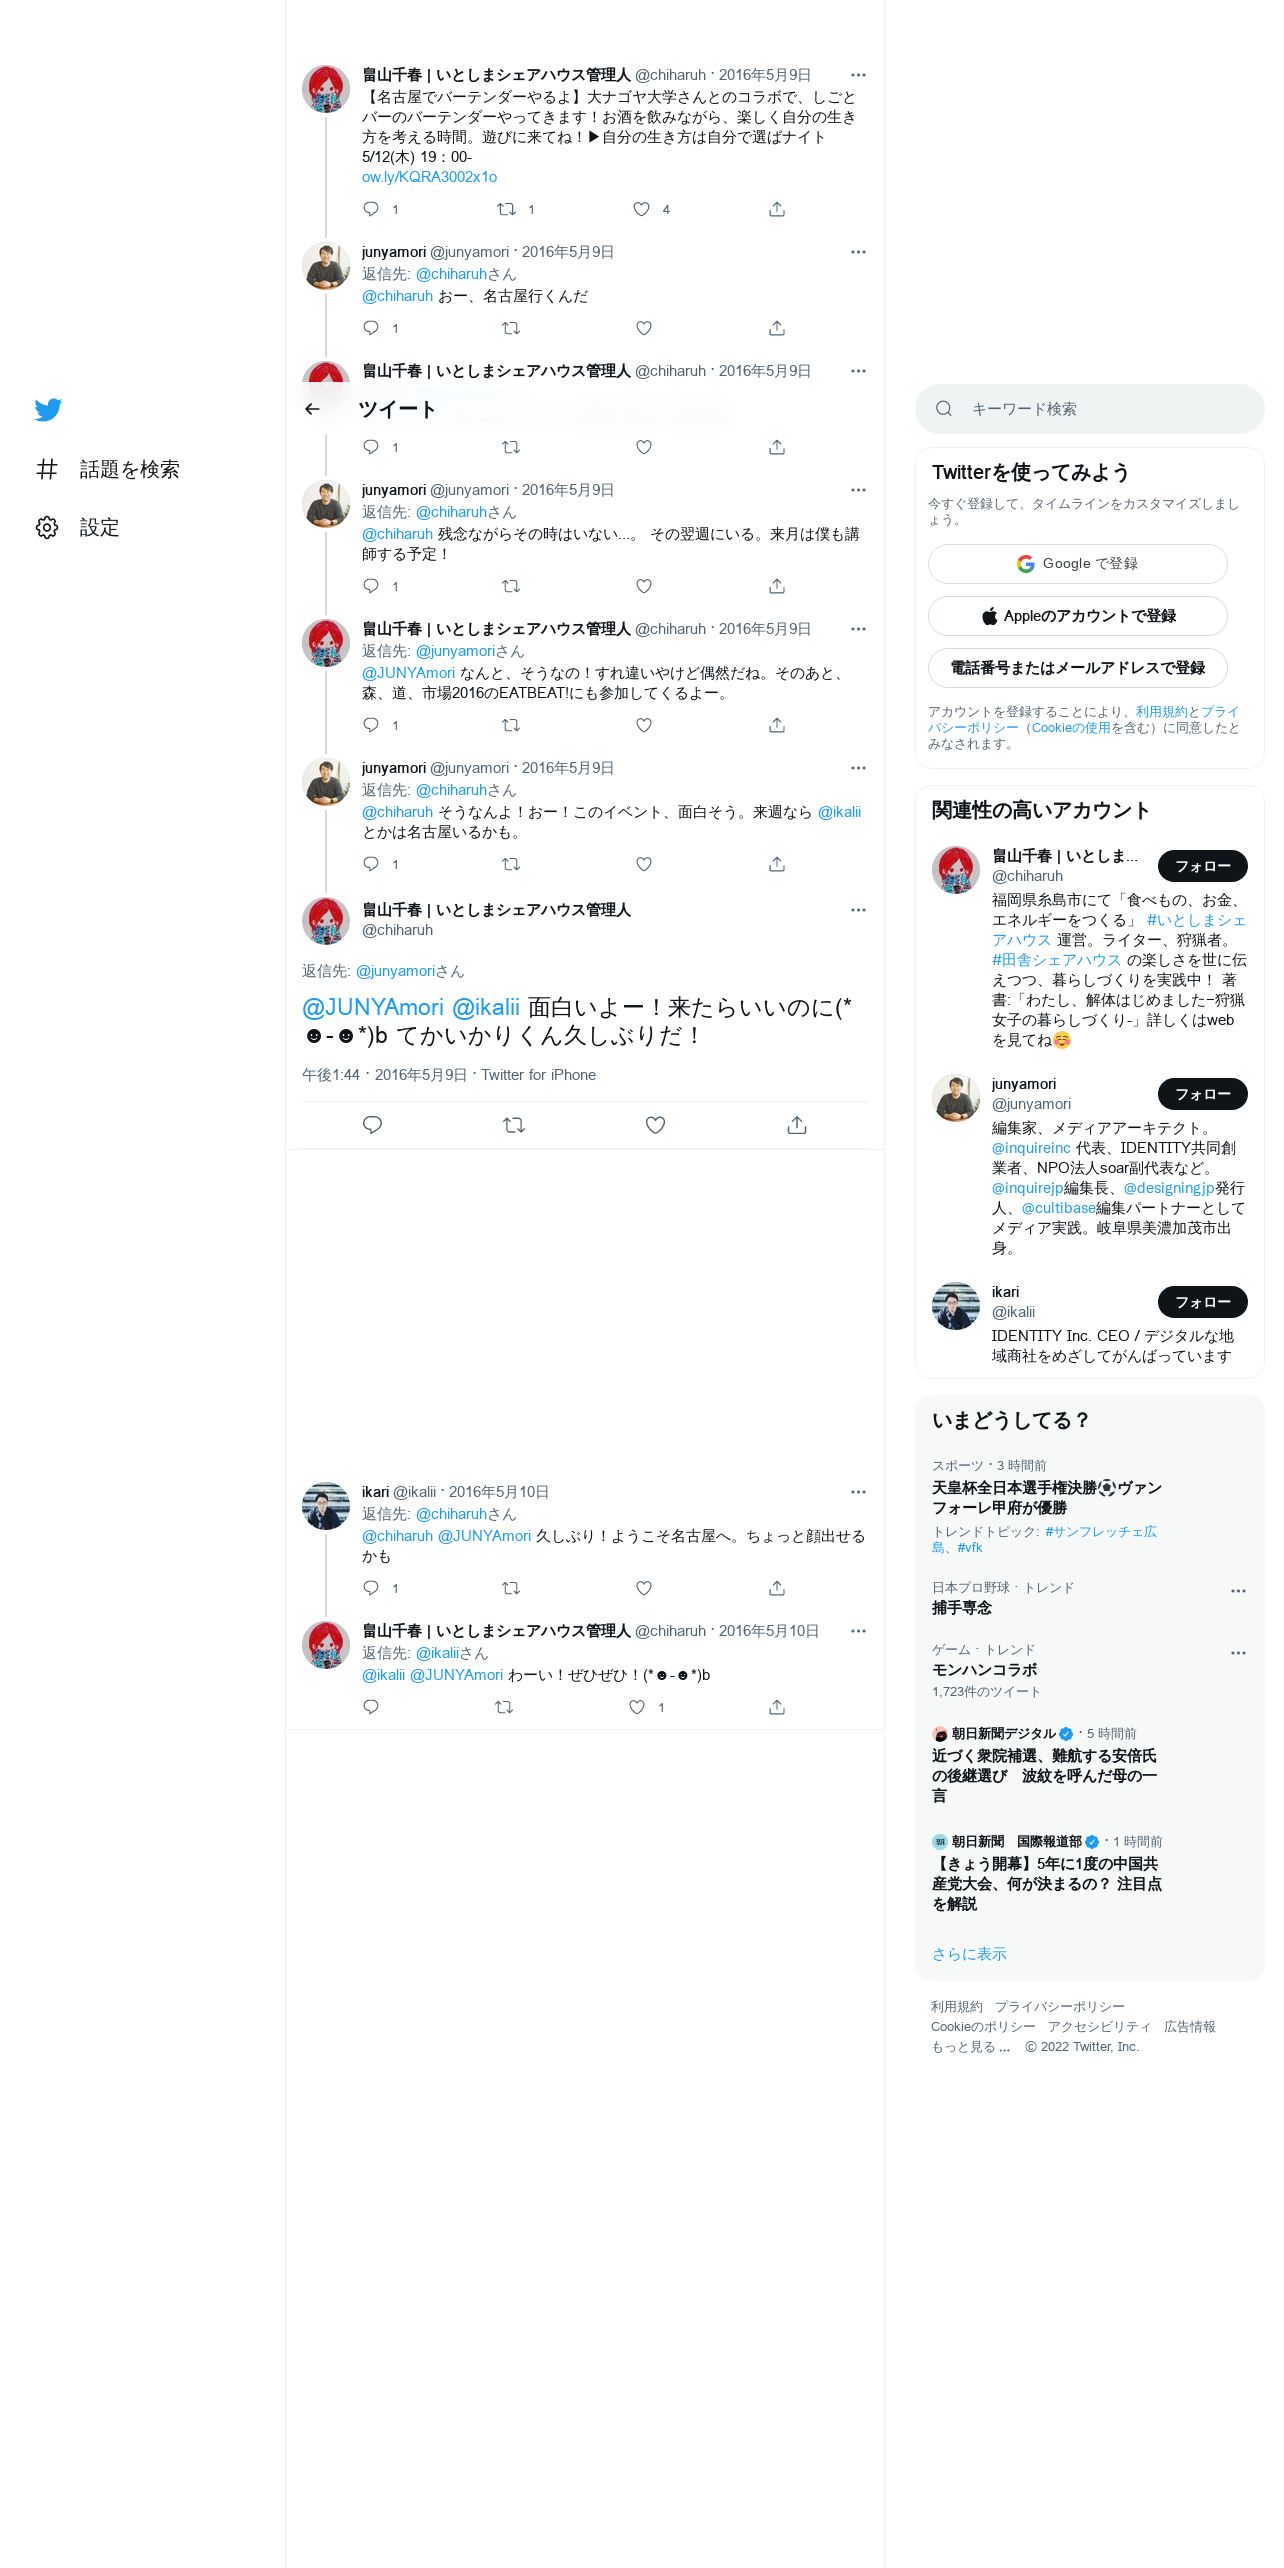Screen dimensions: 1284x2568
Task: Sign up with Appleのアカウントで登録
Action: click(1077, 616)
